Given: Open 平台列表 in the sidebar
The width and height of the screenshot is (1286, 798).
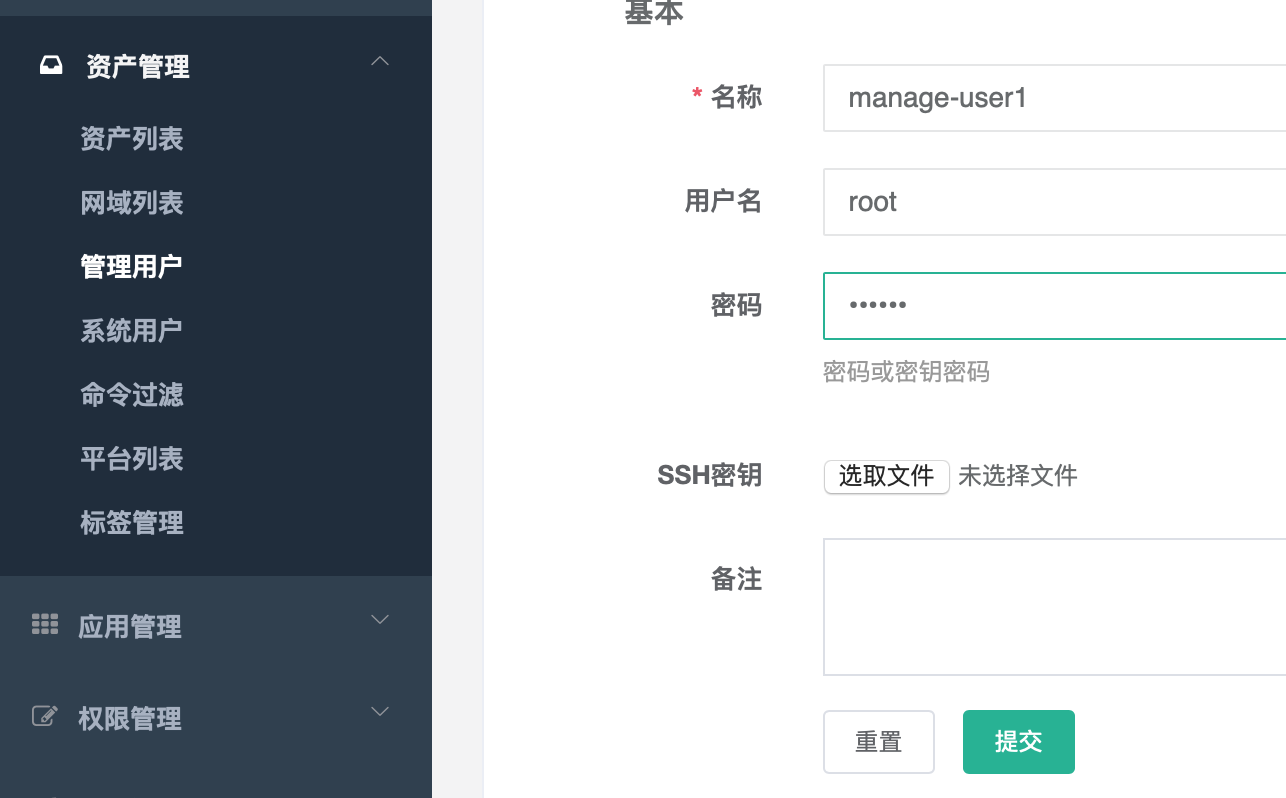Looking at the screenshot, I should click(132, 459).
